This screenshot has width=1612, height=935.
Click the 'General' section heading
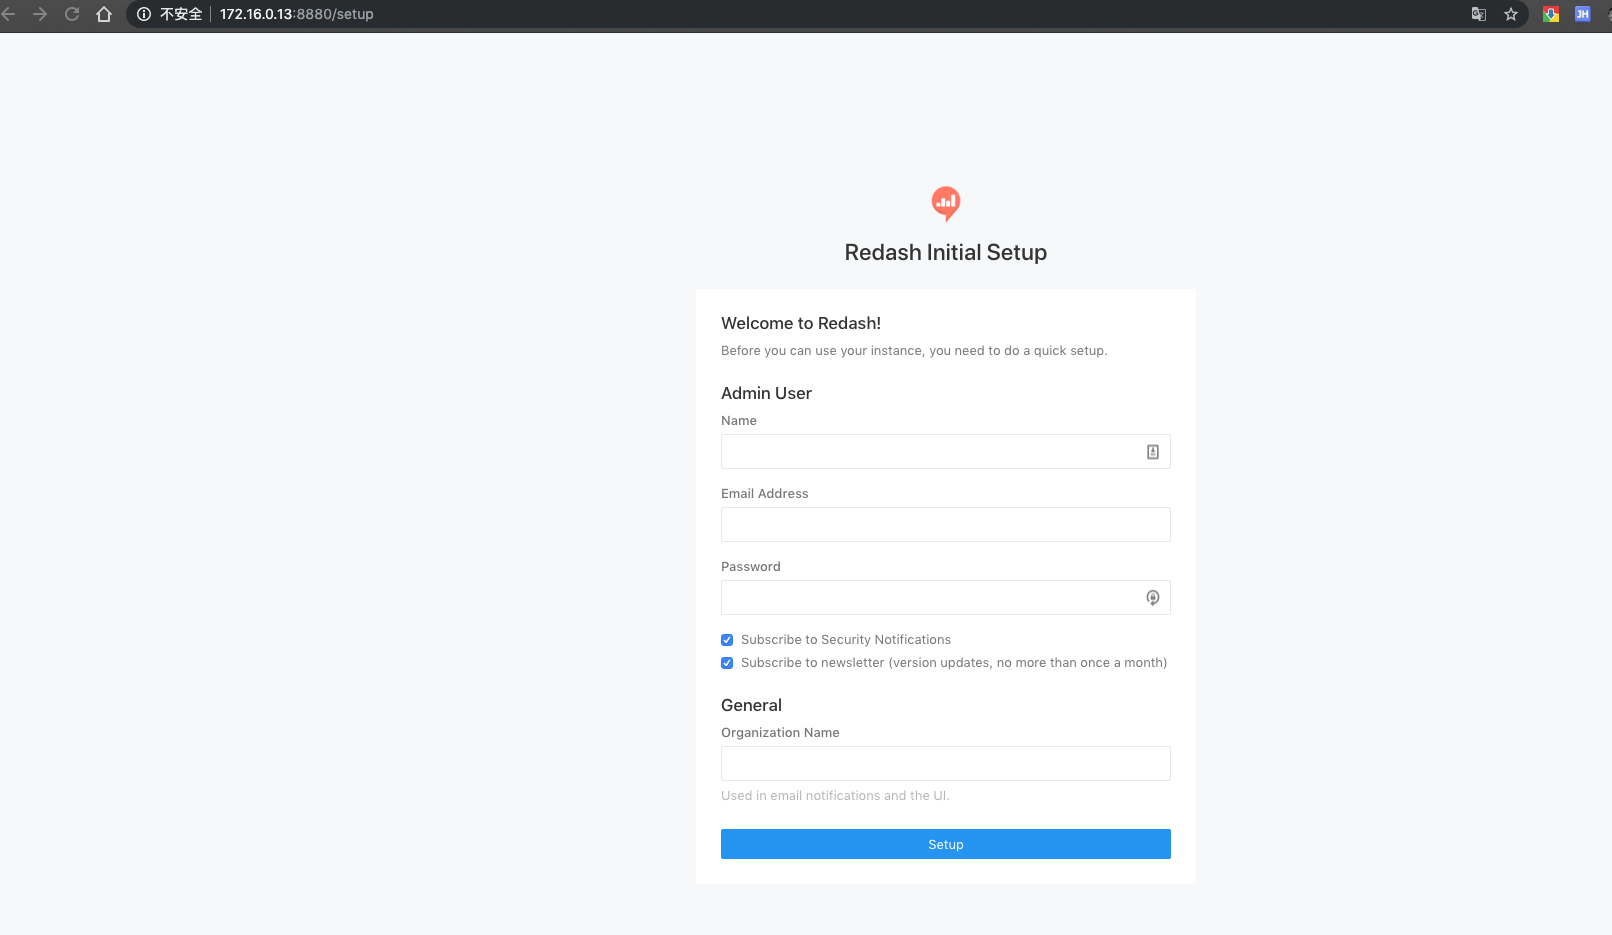751,705
